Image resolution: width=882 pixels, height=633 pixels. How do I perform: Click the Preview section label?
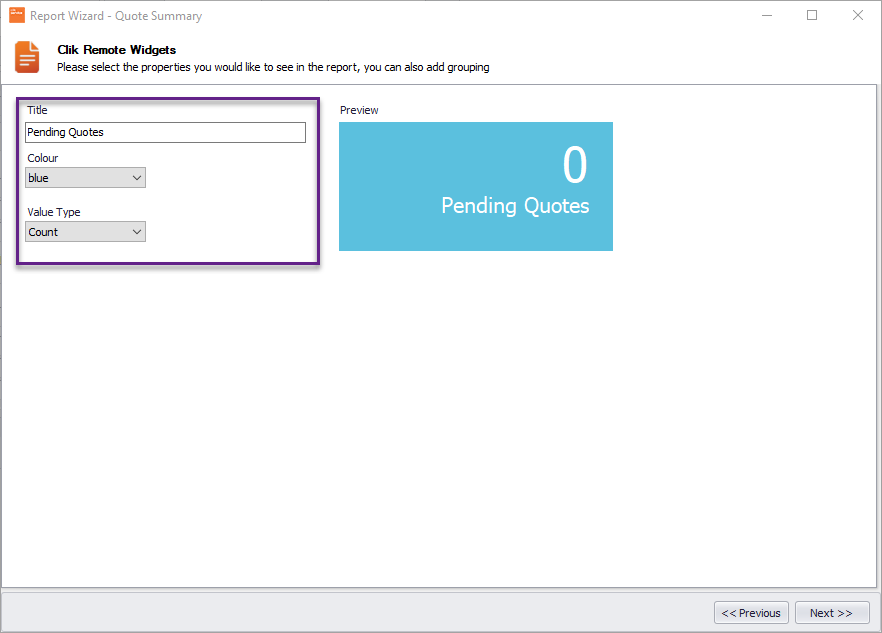coord(358,110)
